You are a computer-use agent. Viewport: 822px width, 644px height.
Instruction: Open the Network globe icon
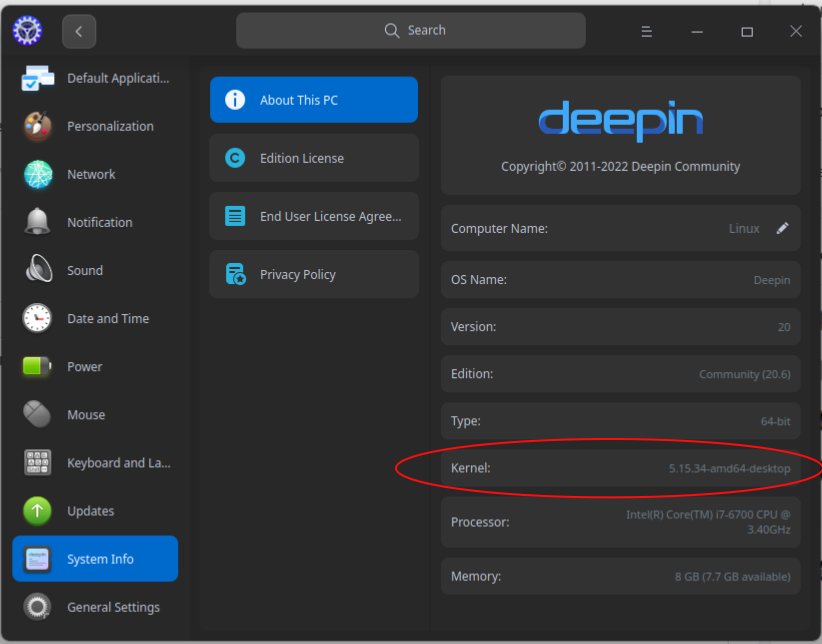[x=38, y=174]
